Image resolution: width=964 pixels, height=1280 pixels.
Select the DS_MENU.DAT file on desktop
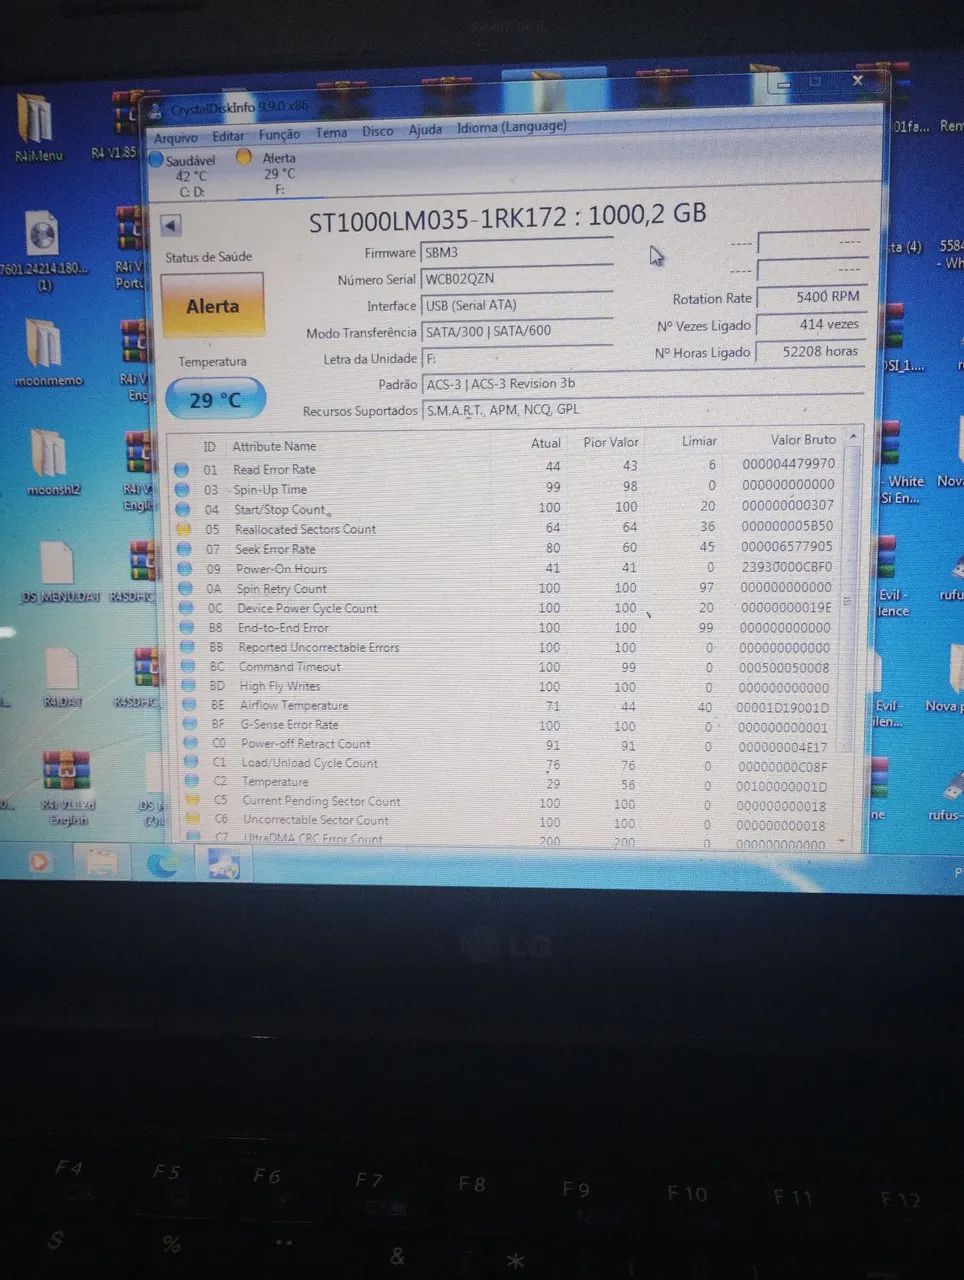tap(59, 572)
